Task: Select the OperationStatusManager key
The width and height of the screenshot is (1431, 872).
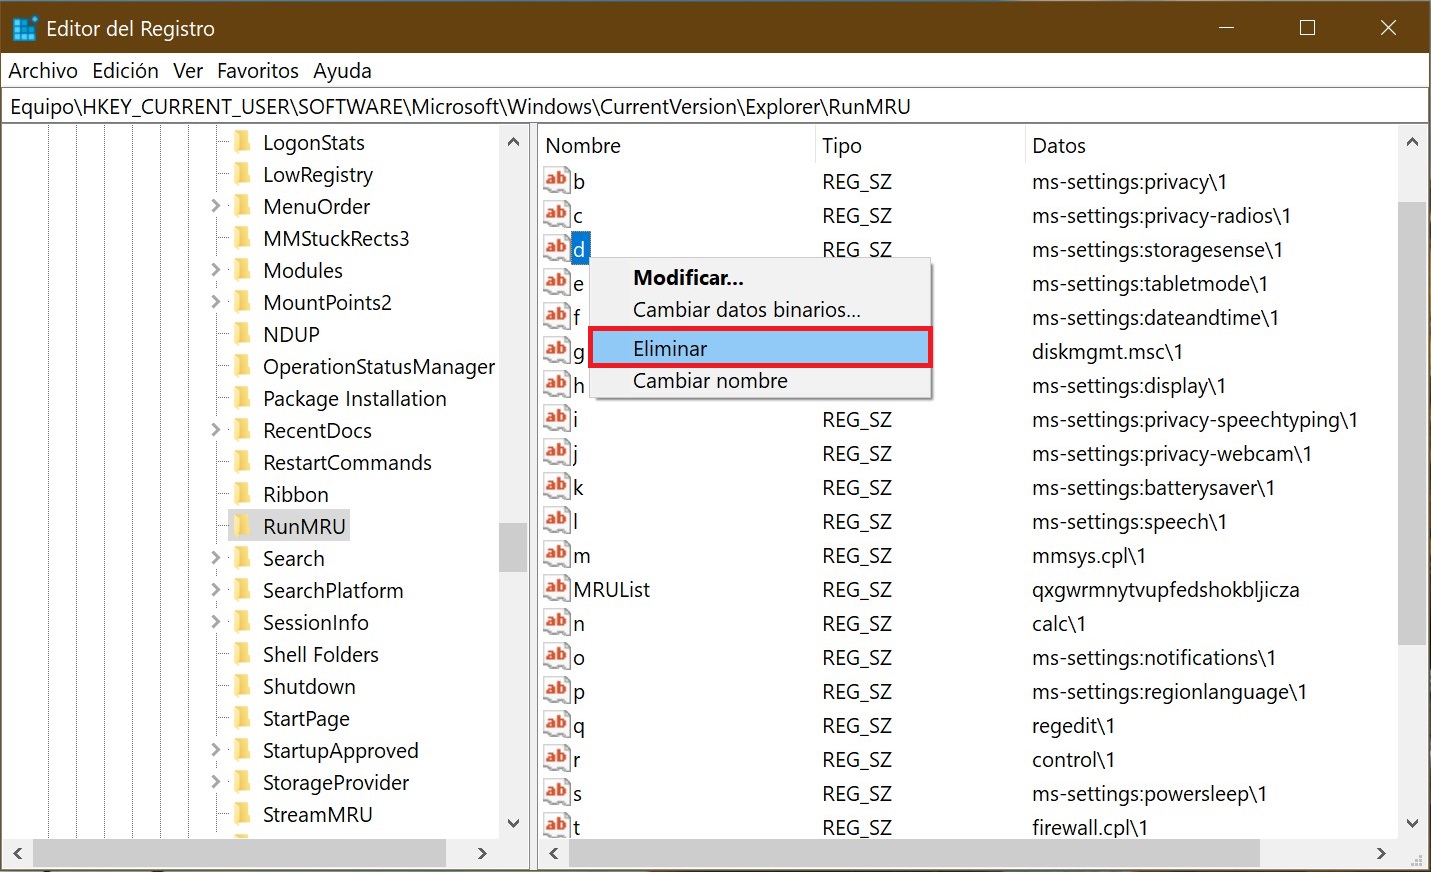Action: 379,366
